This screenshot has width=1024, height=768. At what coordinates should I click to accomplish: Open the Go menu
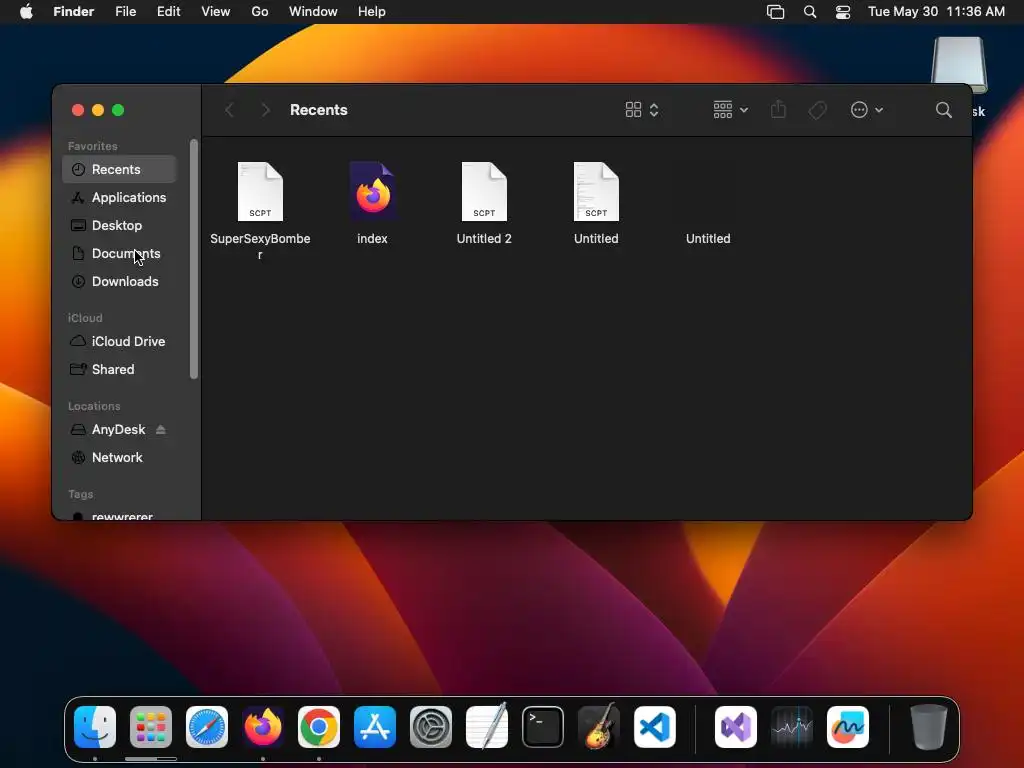260,12
